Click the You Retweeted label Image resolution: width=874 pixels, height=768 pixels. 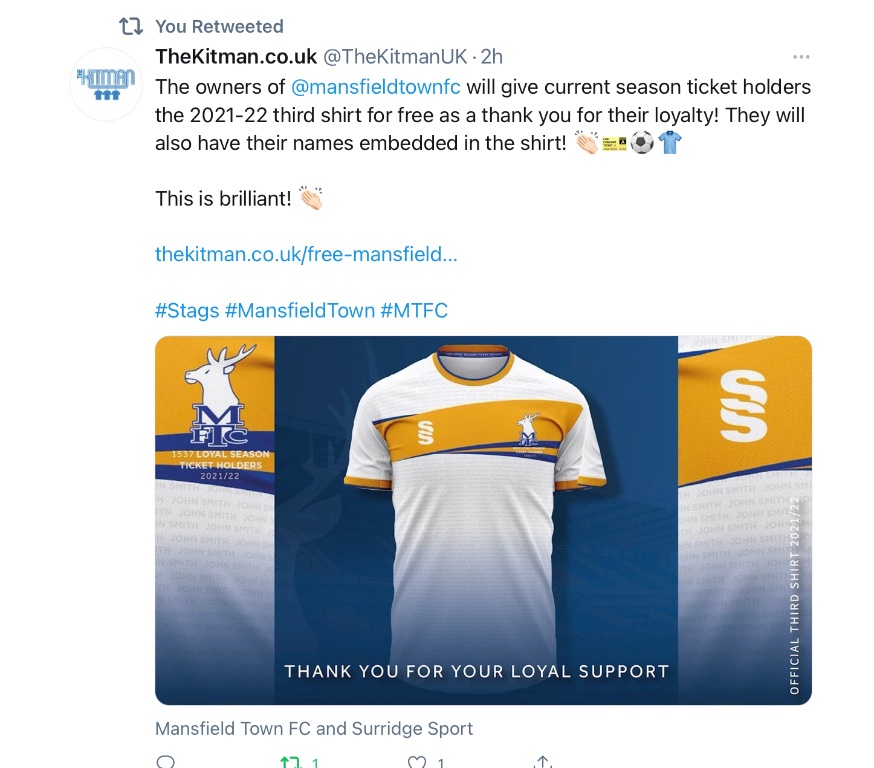219,26
